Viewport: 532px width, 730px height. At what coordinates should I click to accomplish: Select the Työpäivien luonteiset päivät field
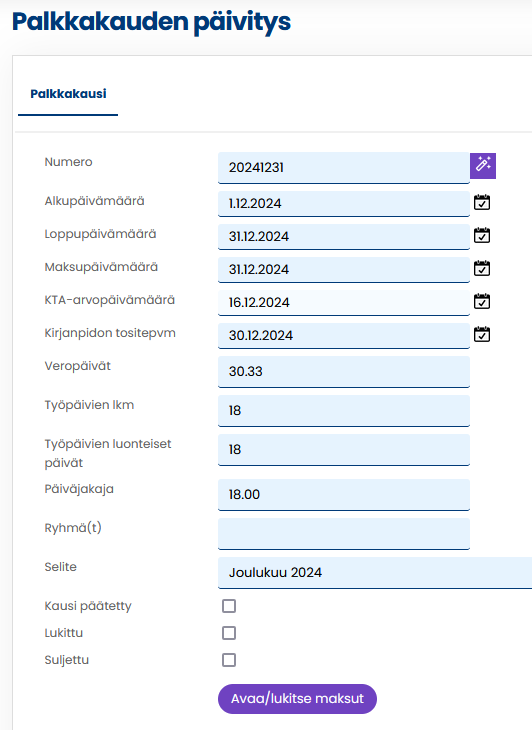click(x=343, y=450)
